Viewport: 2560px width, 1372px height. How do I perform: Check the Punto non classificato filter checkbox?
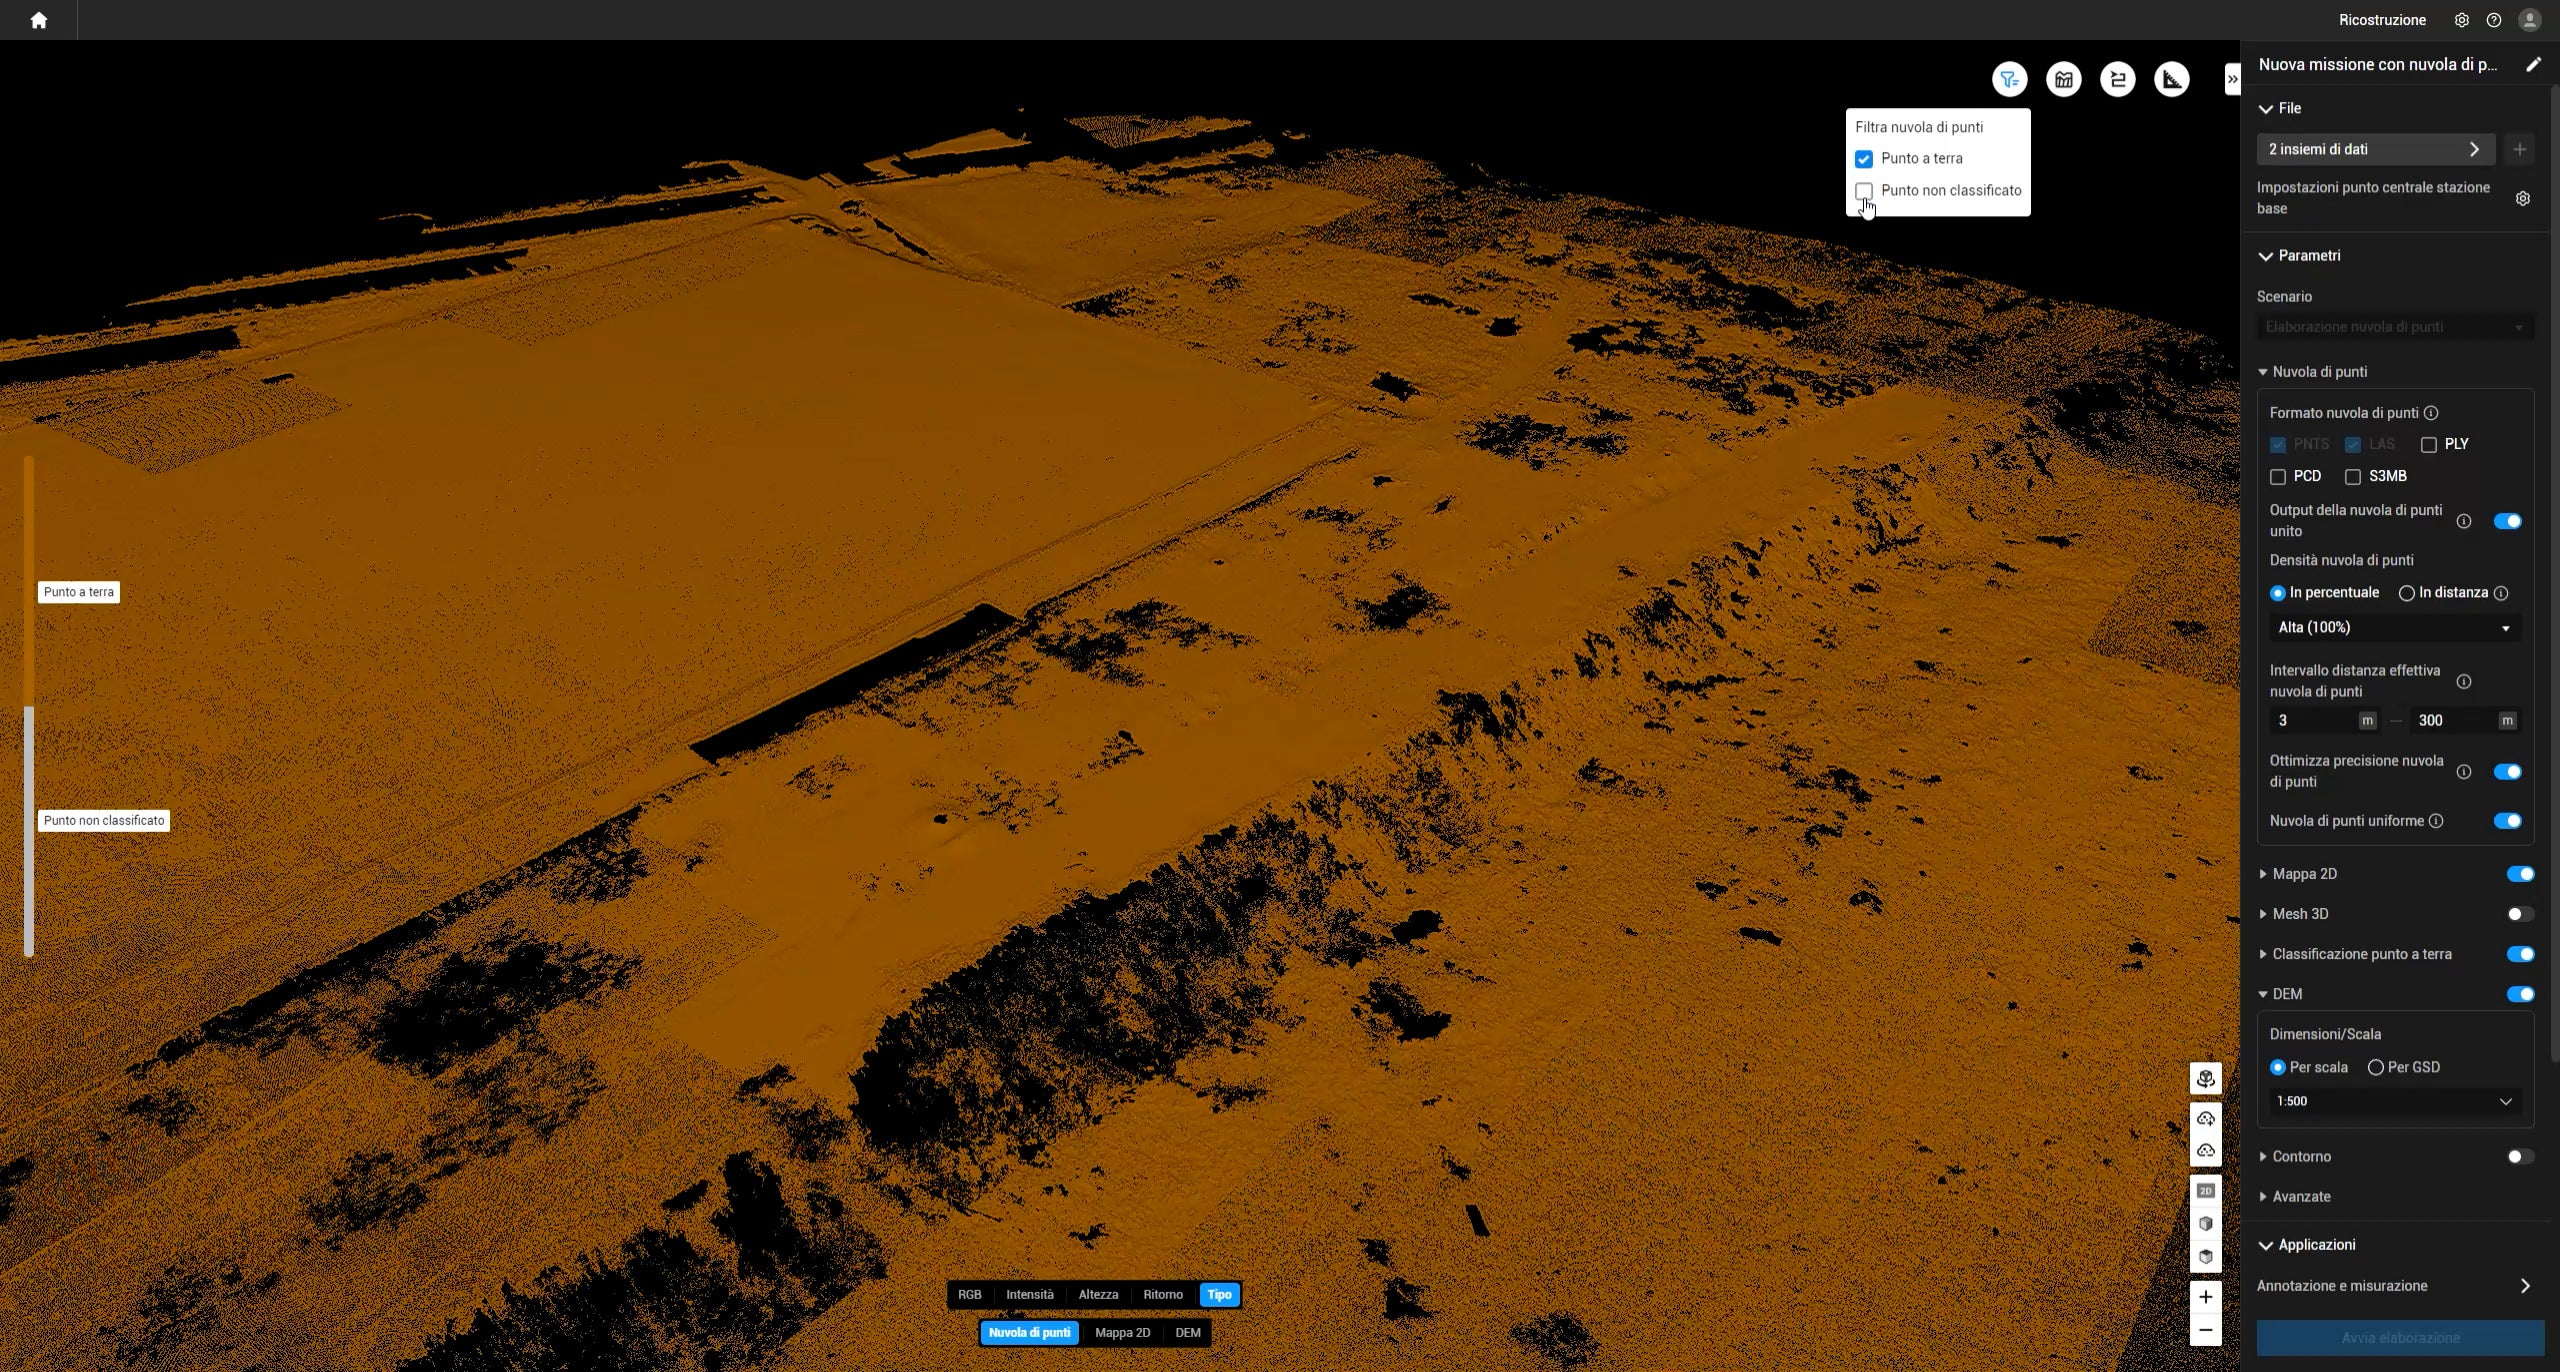point(1864,191)
